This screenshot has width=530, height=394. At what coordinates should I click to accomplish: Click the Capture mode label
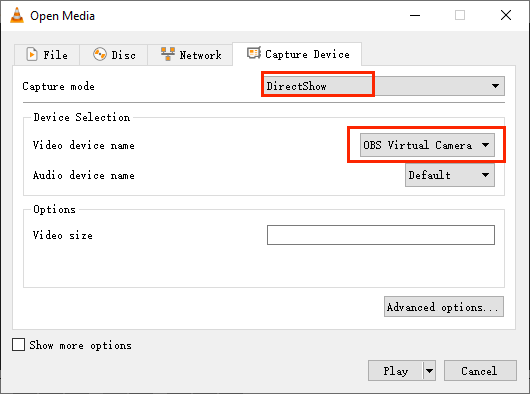tap(58, 87)
